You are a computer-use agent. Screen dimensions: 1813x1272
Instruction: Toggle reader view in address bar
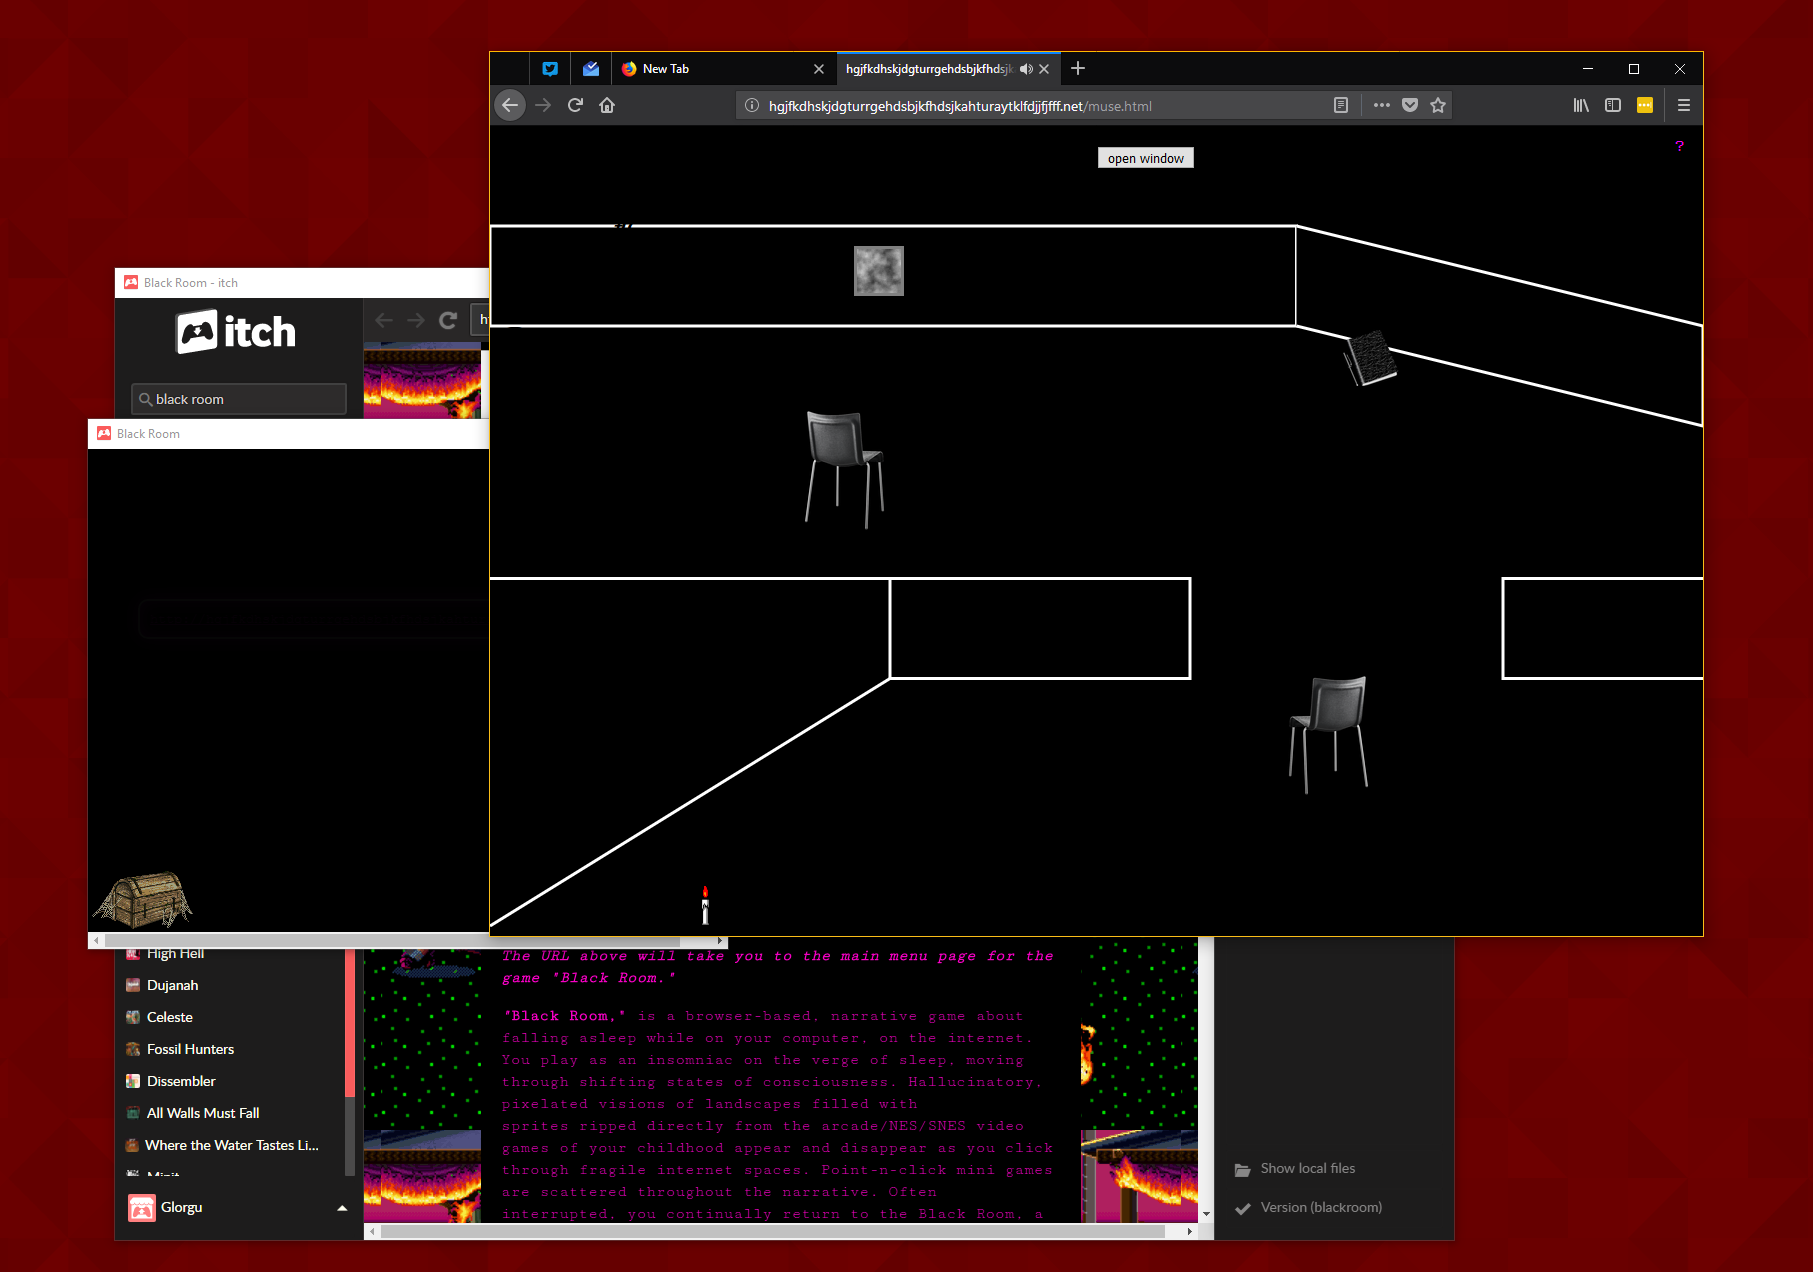1341,105
